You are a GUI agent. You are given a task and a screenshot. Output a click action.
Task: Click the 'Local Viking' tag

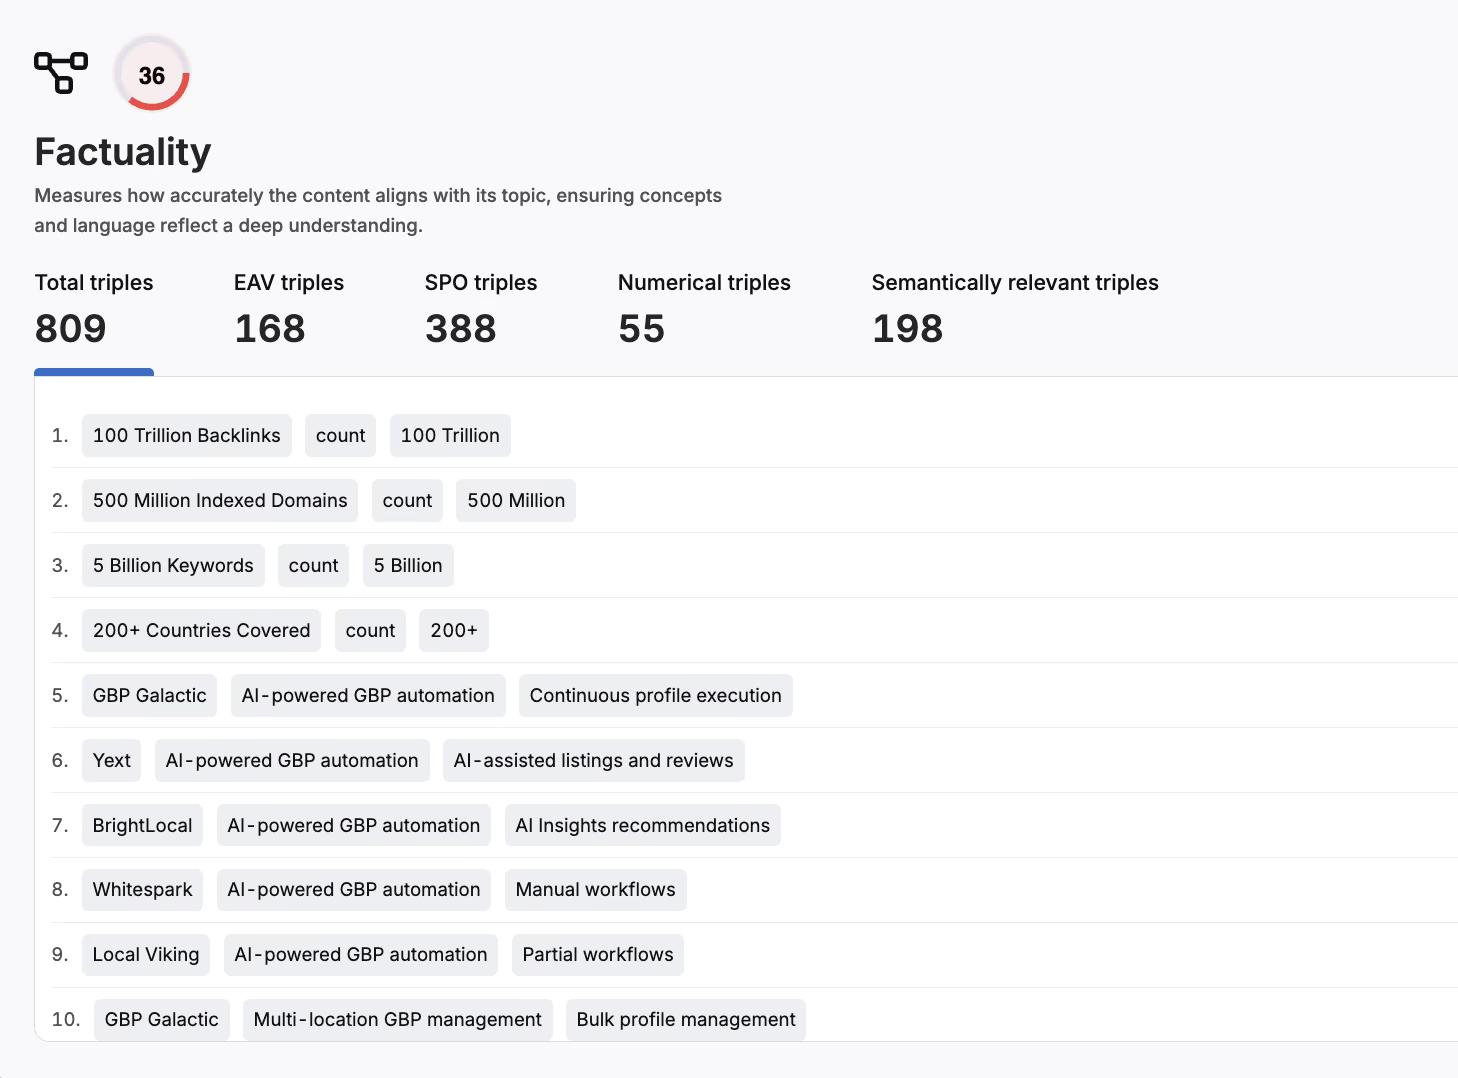click(x=146, y=955)
